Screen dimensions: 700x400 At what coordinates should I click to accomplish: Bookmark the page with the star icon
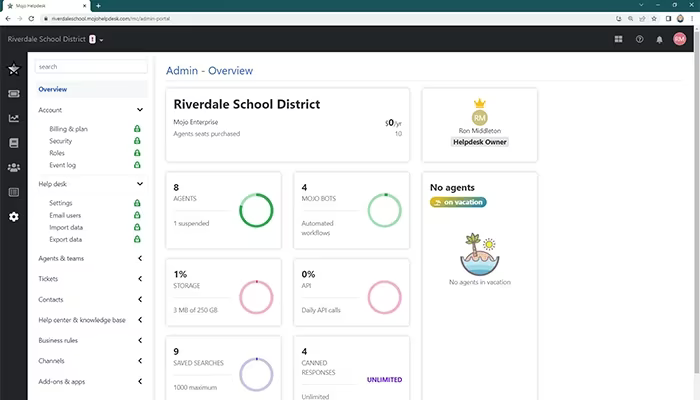click(654, 19)
